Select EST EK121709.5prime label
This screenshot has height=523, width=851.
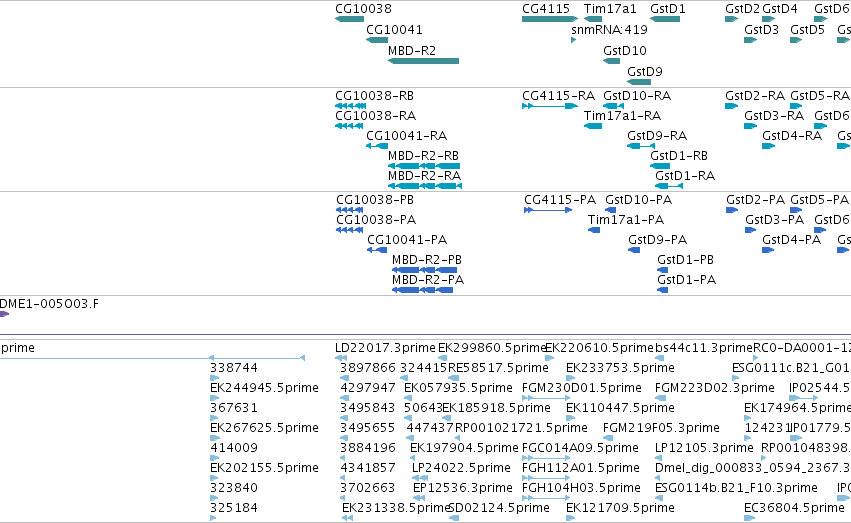tap(620, 508)
